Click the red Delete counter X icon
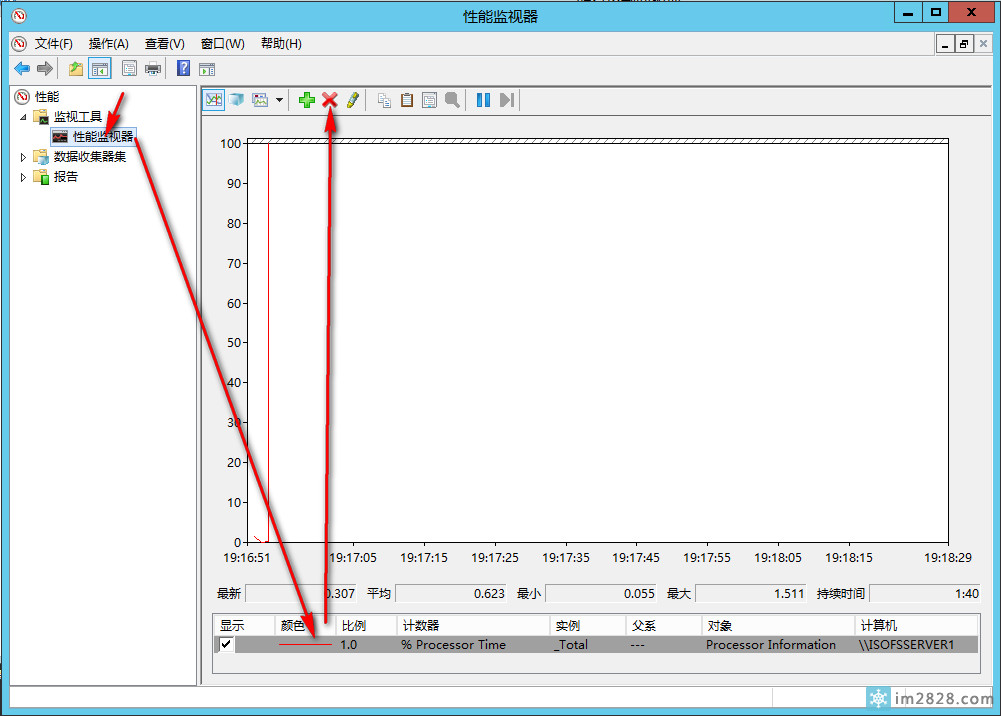Viewport: 1001px width, 716px height. pos(329,100)
